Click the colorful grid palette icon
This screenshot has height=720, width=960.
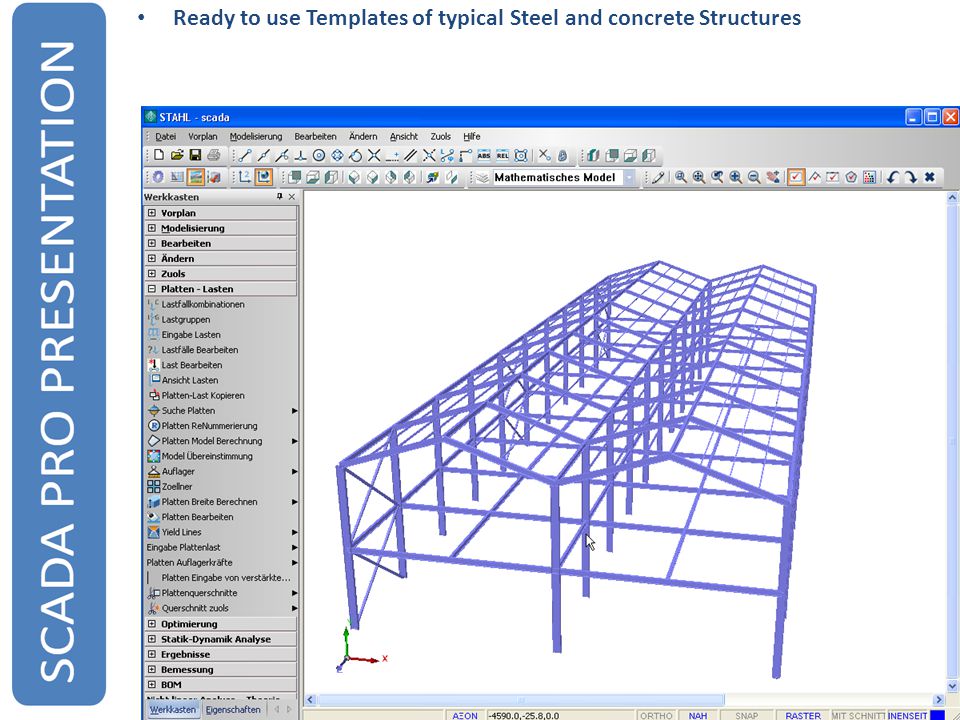pos(869,178)
